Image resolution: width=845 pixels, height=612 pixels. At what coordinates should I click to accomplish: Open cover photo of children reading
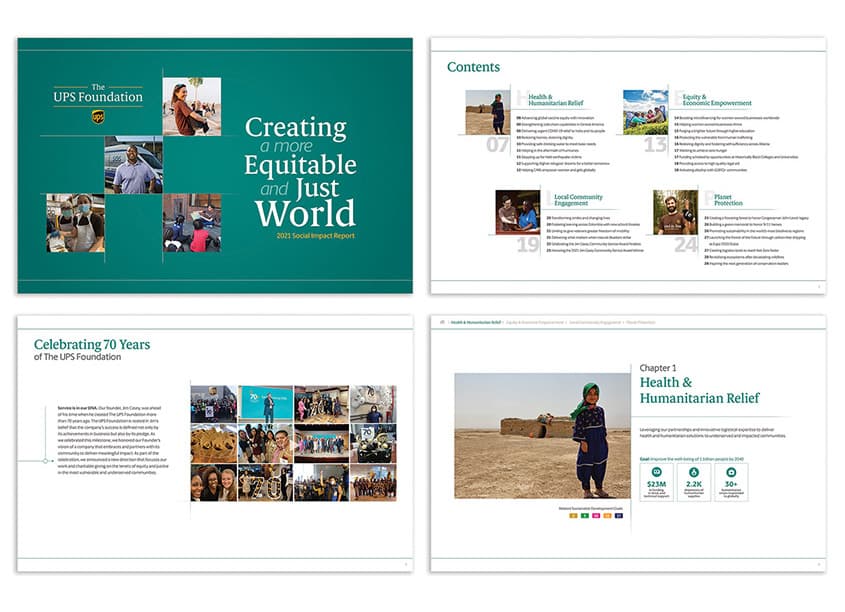coord(192,223)
